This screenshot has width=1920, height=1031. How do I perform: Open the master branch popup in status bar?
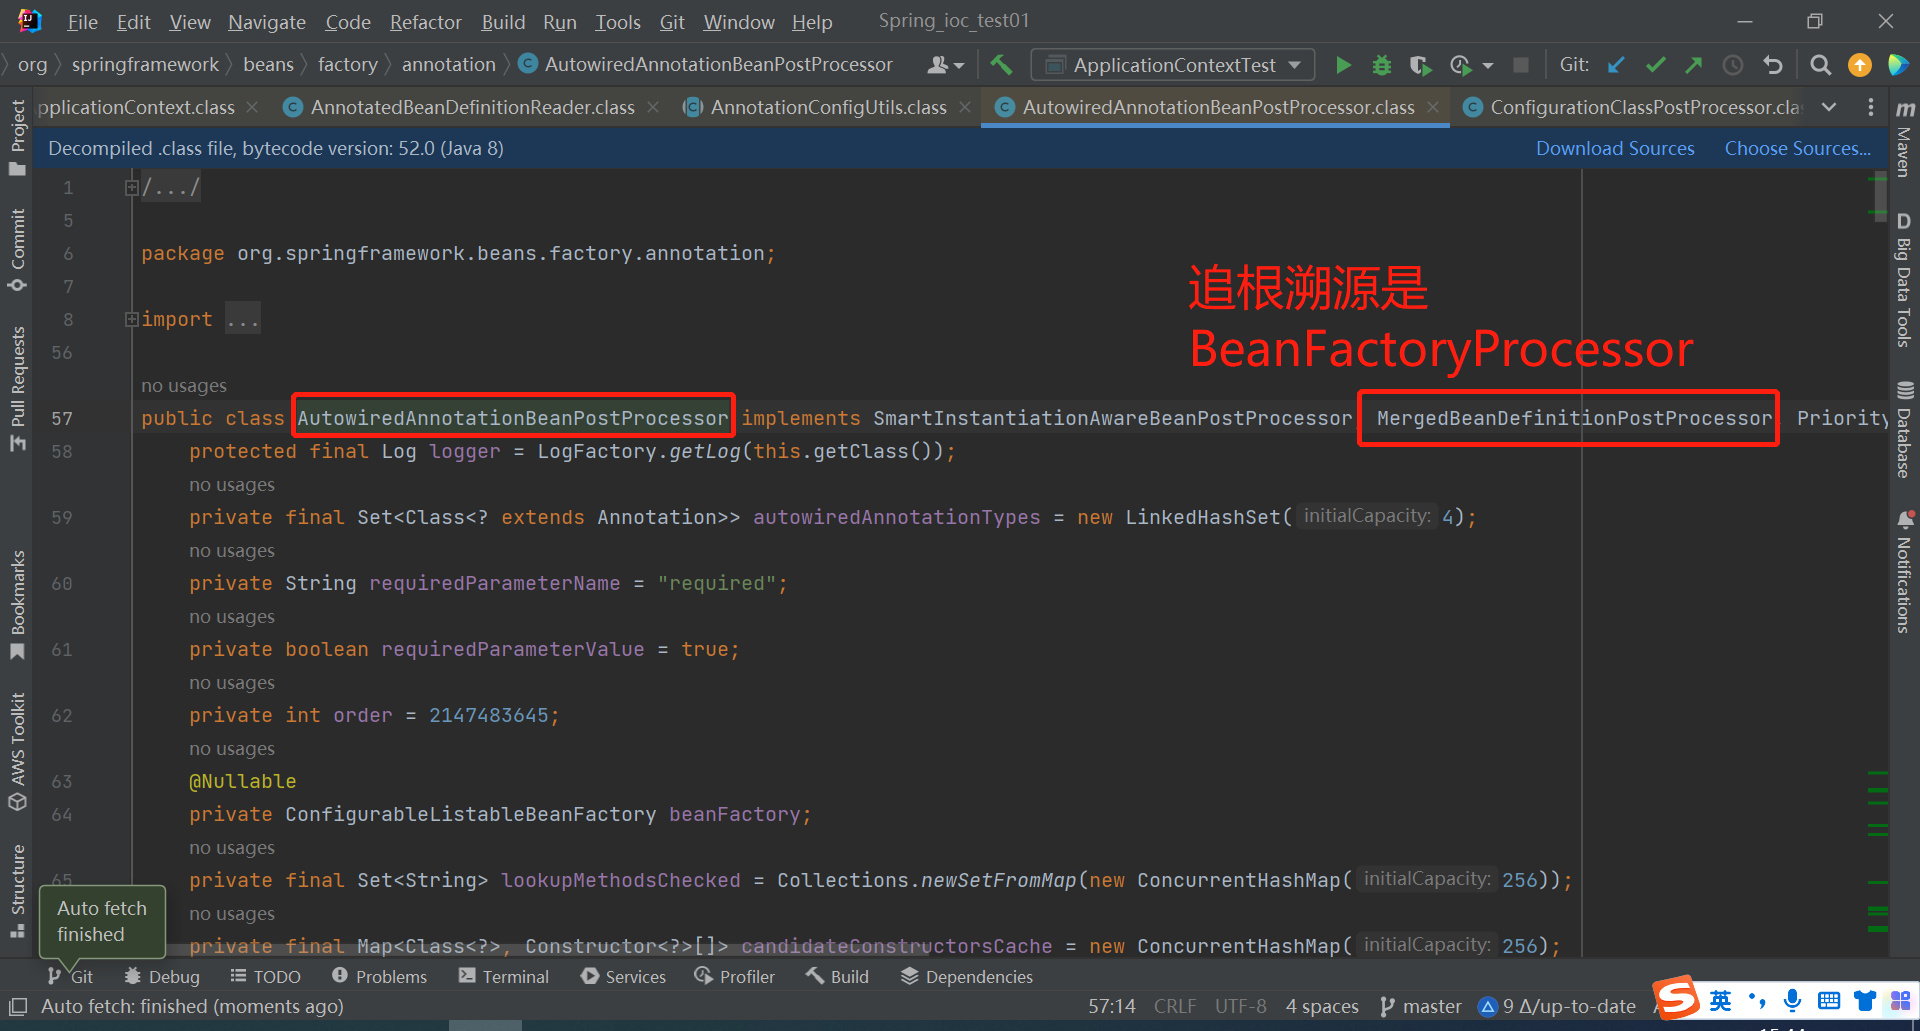click(1420, 1006)
